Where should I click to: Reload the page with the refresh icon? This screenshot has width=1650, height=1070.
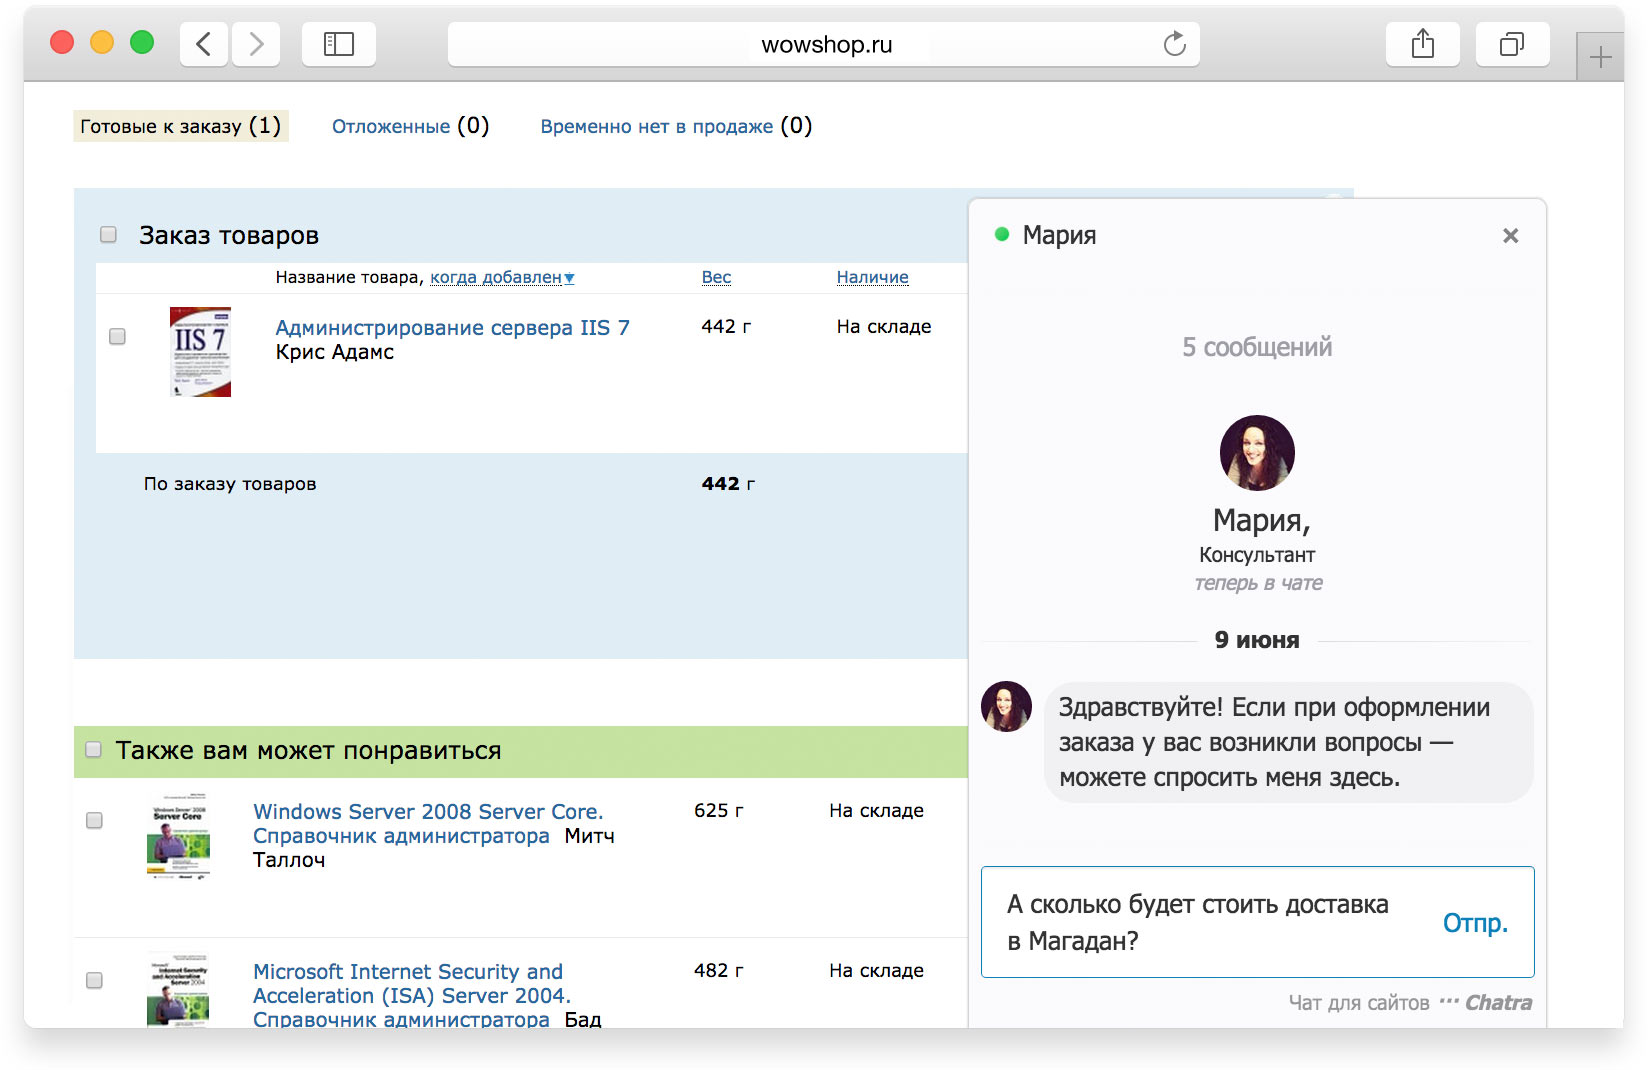click(1174, 44)
